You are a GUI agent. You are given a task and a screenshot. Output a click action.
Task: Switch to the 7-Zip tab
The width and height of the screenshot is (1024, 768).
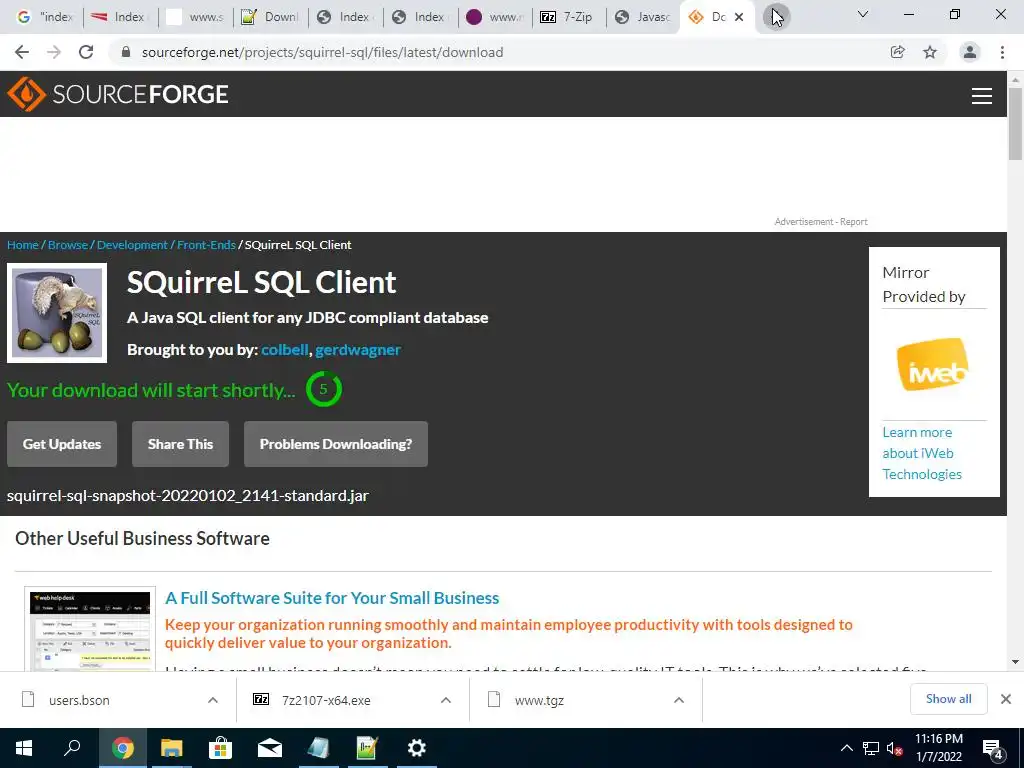(568, 17)
